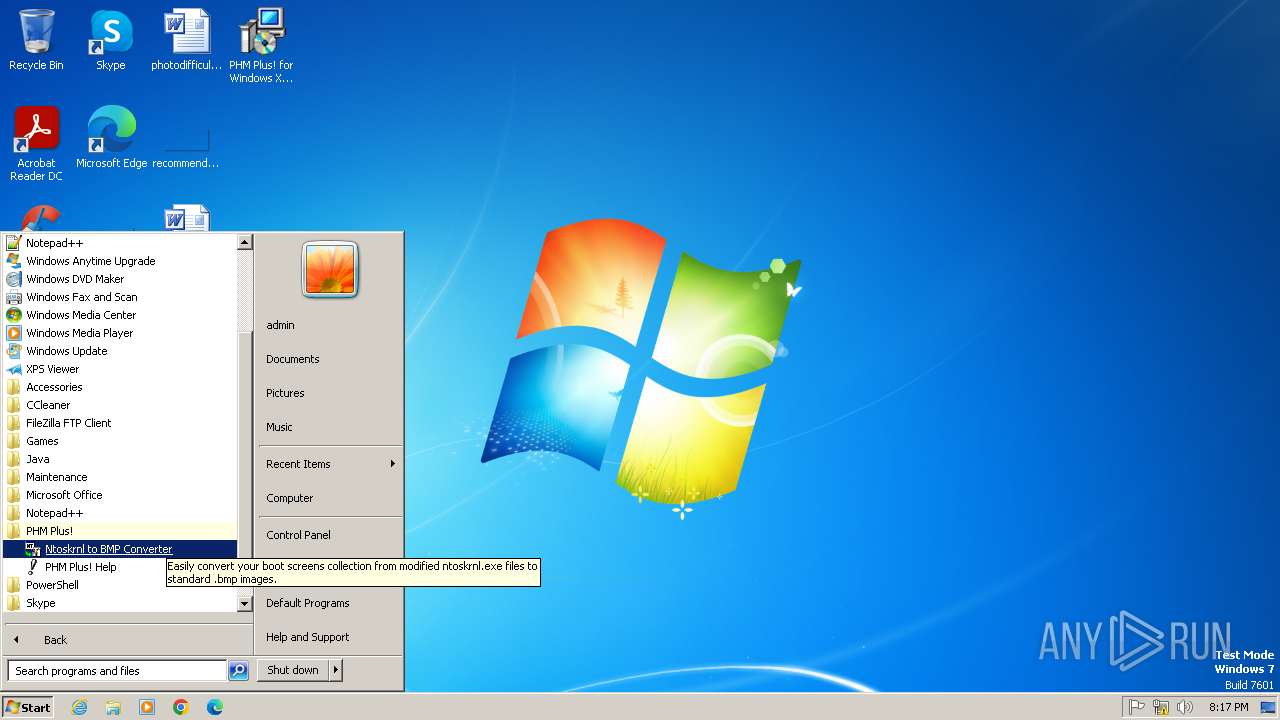
Task: Open Windows Update from programs list
Action: pyautogui.click(x=120, y=351)
